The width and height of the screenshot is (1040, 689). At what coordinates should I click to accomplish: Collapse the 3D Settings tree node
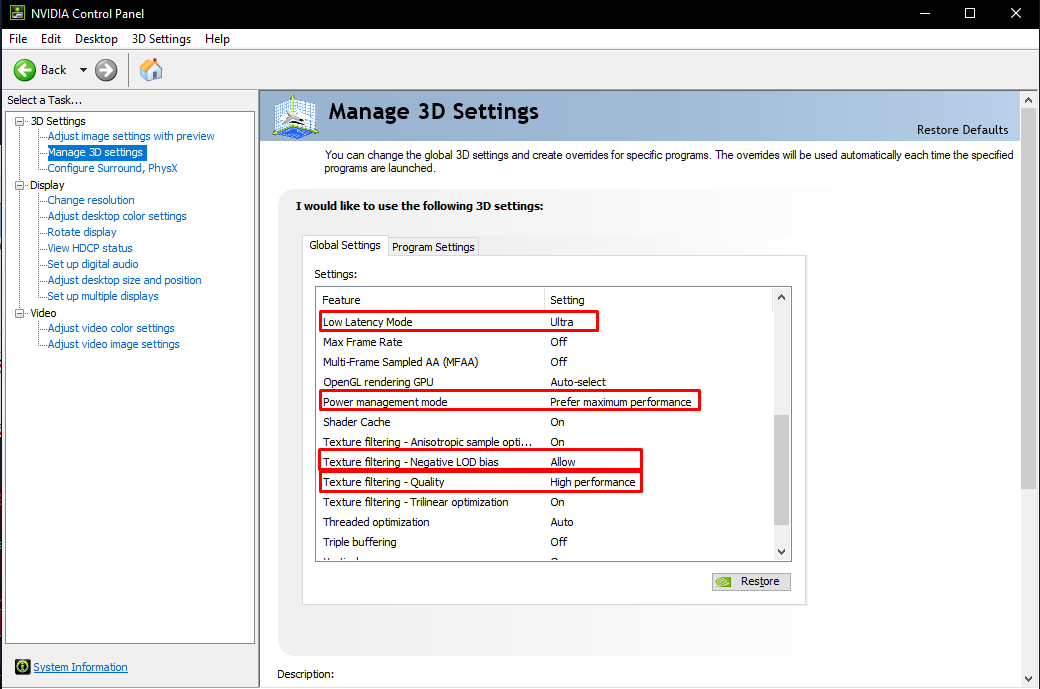tap(20, 121)
